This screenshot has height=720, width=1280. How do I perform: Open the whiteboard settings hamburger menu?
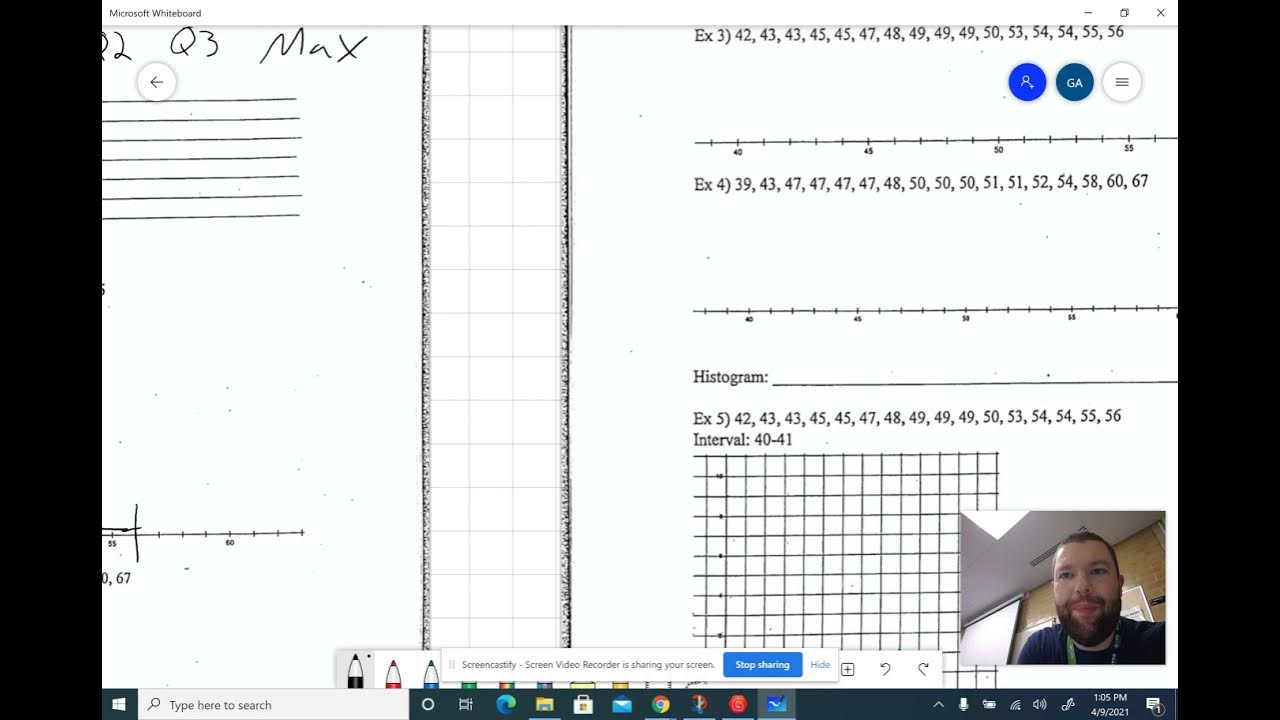1122,82
